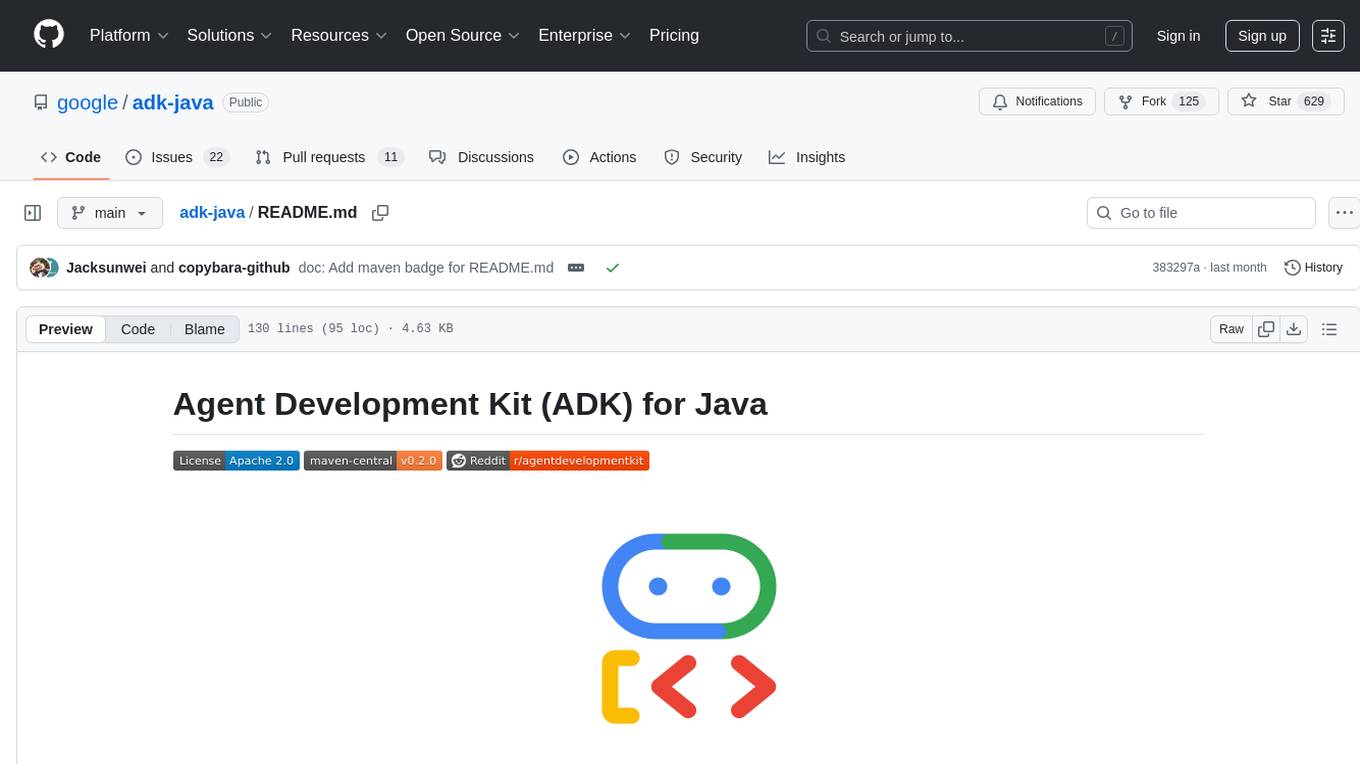Switch to the Code tab
This screenshot has height=764, width=1360.
tap(71, 157)
